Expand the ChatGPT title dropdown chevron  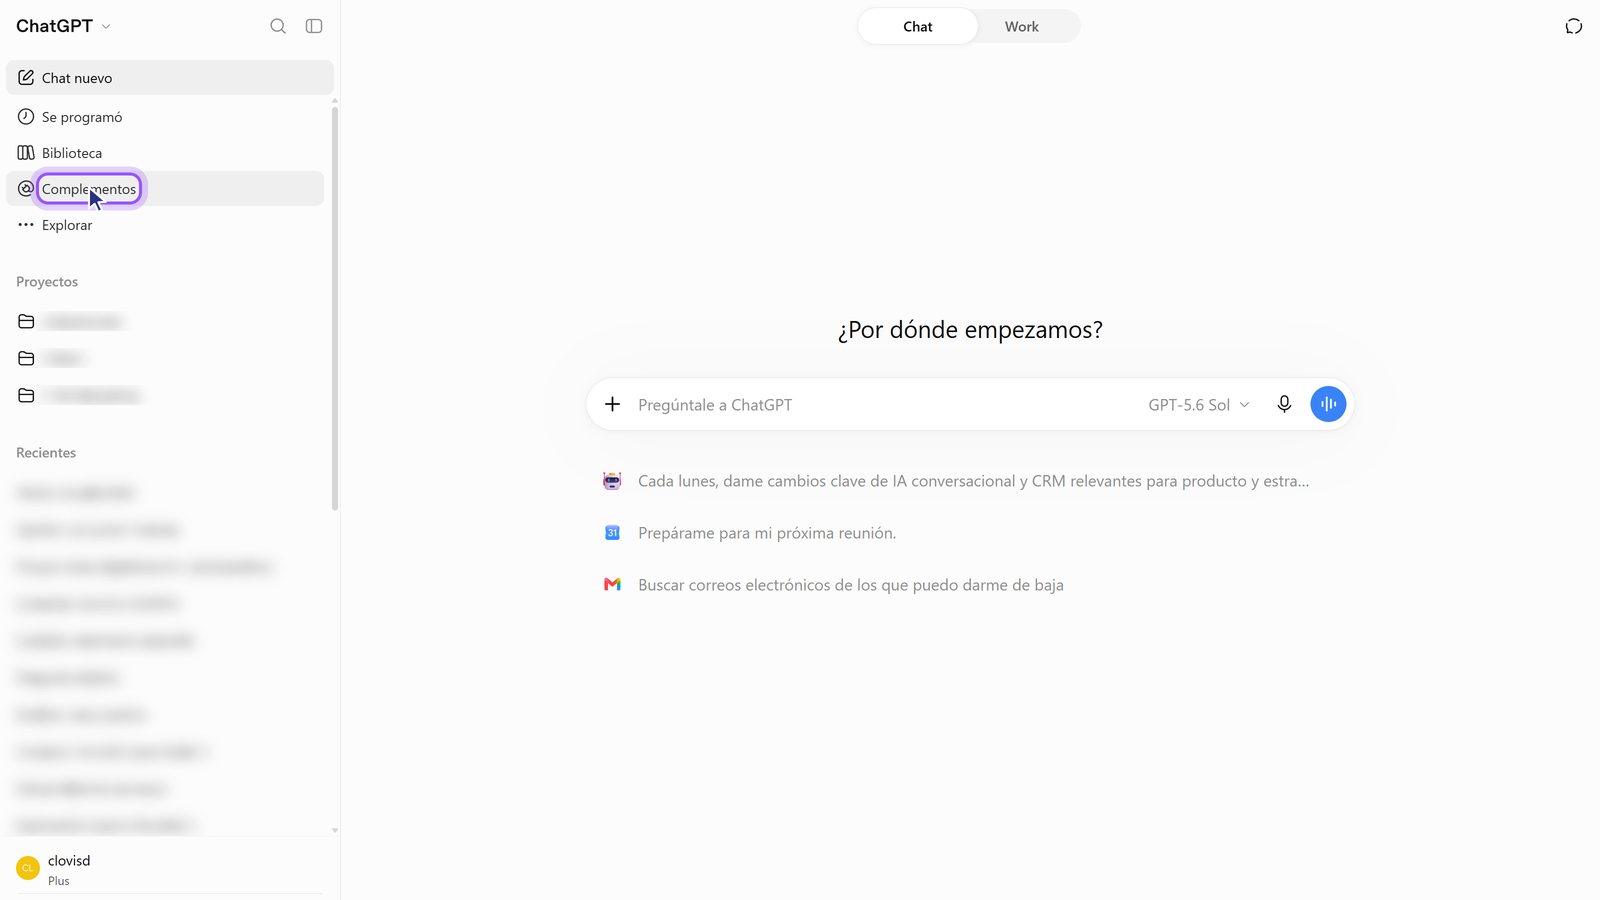pos(106,27)
